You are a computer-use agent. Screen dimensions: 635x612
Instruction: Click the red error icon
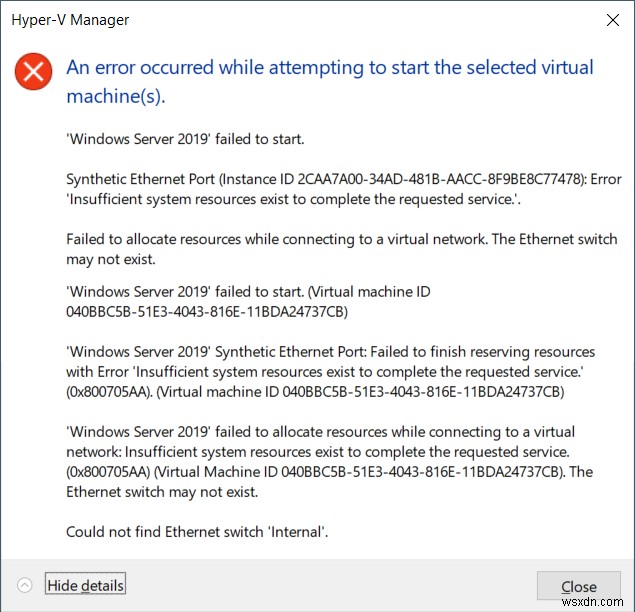tap(33, 70)
